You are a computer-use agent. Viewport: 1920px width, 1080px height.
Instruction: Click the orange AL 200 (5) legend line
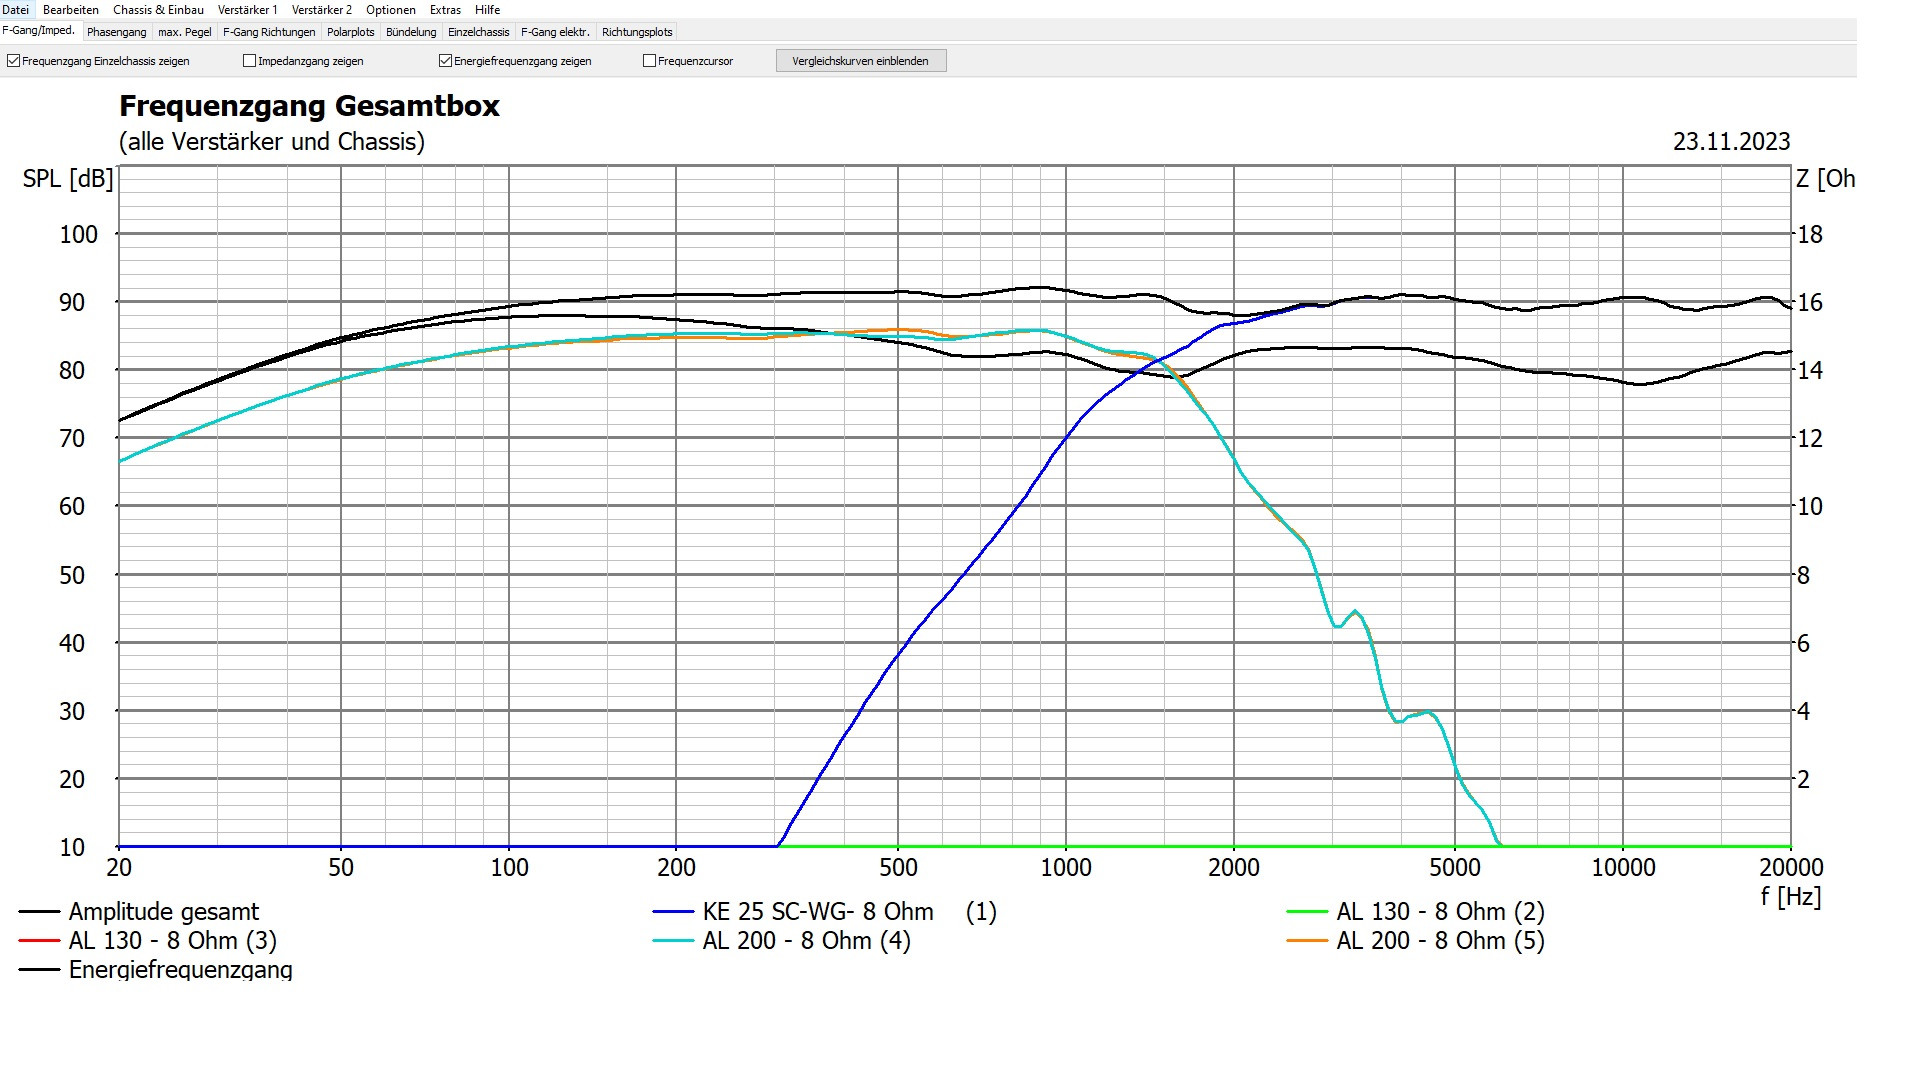tap(1307, 941)
